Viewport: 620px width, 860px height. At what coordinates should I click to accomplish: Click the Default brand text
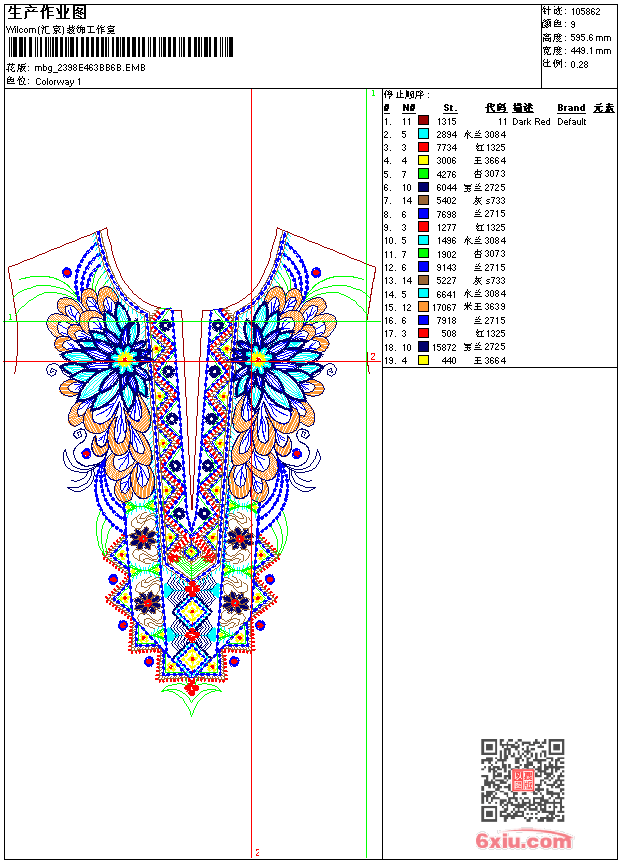(572, 122)
